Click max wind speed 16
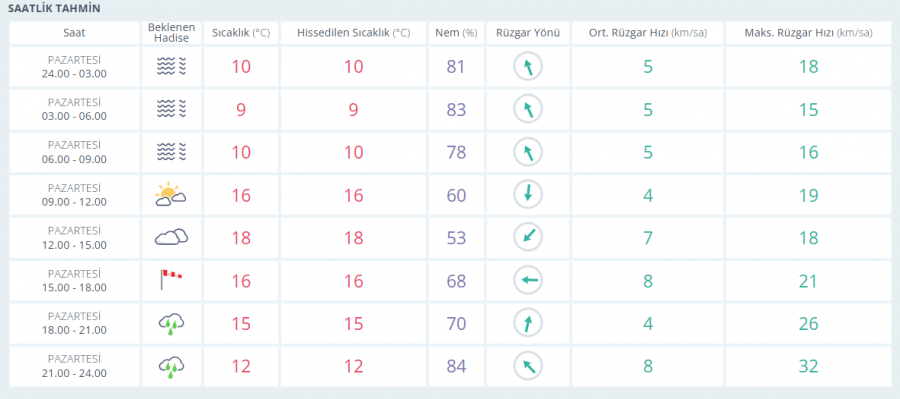Screen dimensions: 900x399 tap(808, 153)
